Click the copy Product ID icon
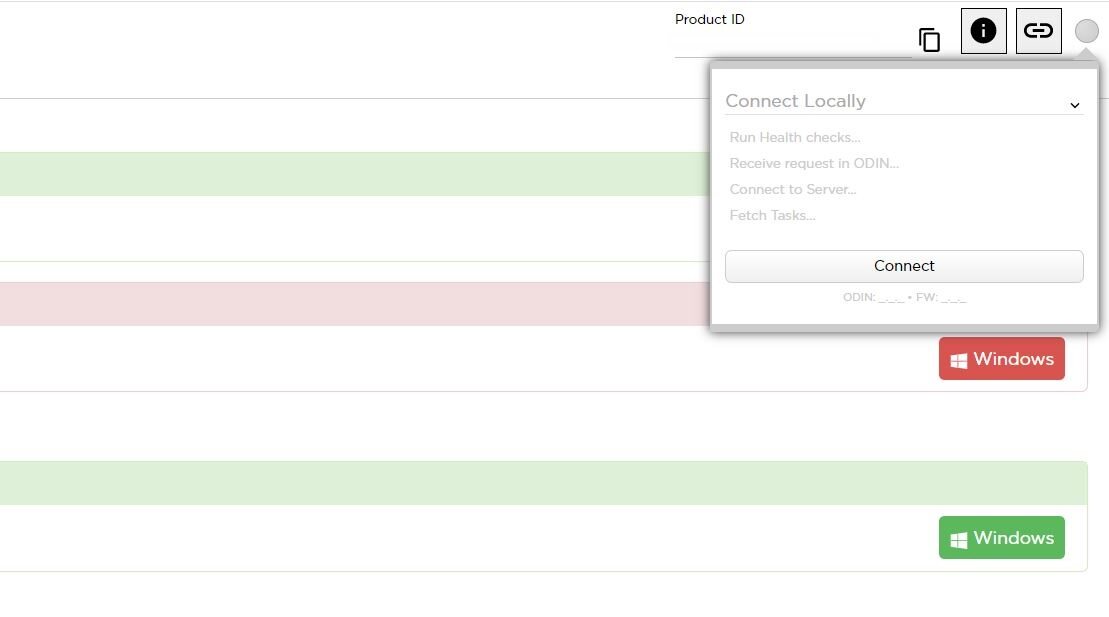This screenshot has width=1109, height=617. coord(929,40)
